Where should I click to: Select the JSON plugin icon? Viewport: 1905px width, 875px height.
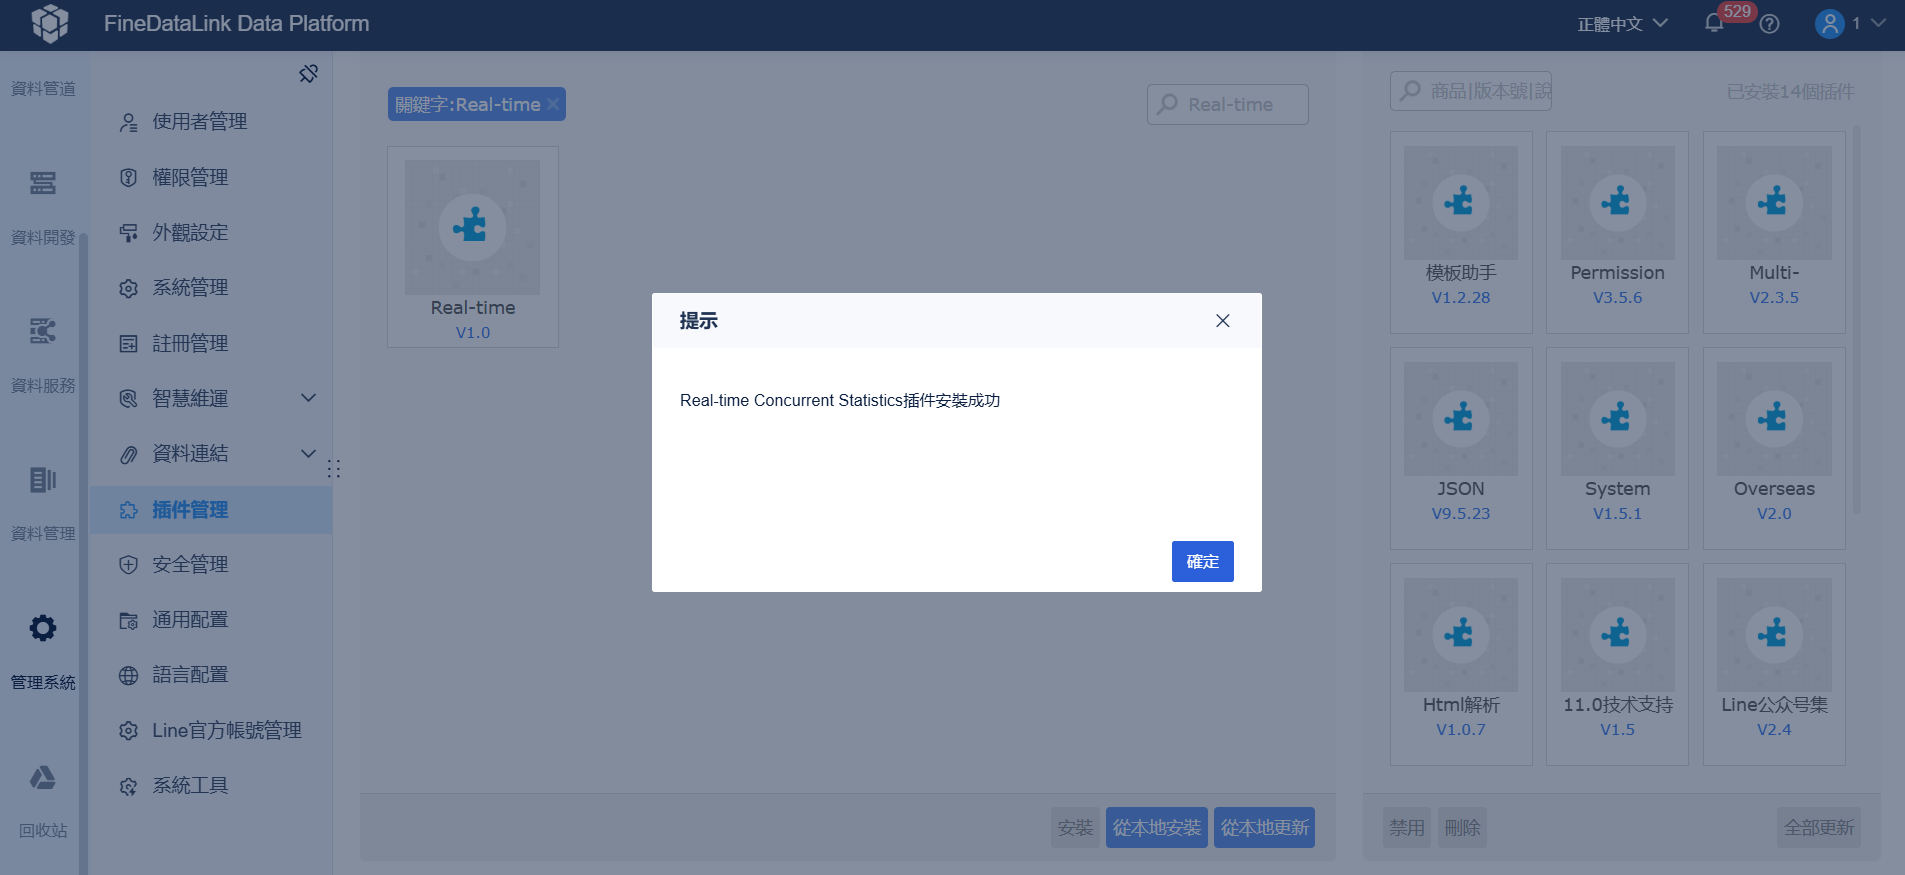click(x=1461, y=419)
